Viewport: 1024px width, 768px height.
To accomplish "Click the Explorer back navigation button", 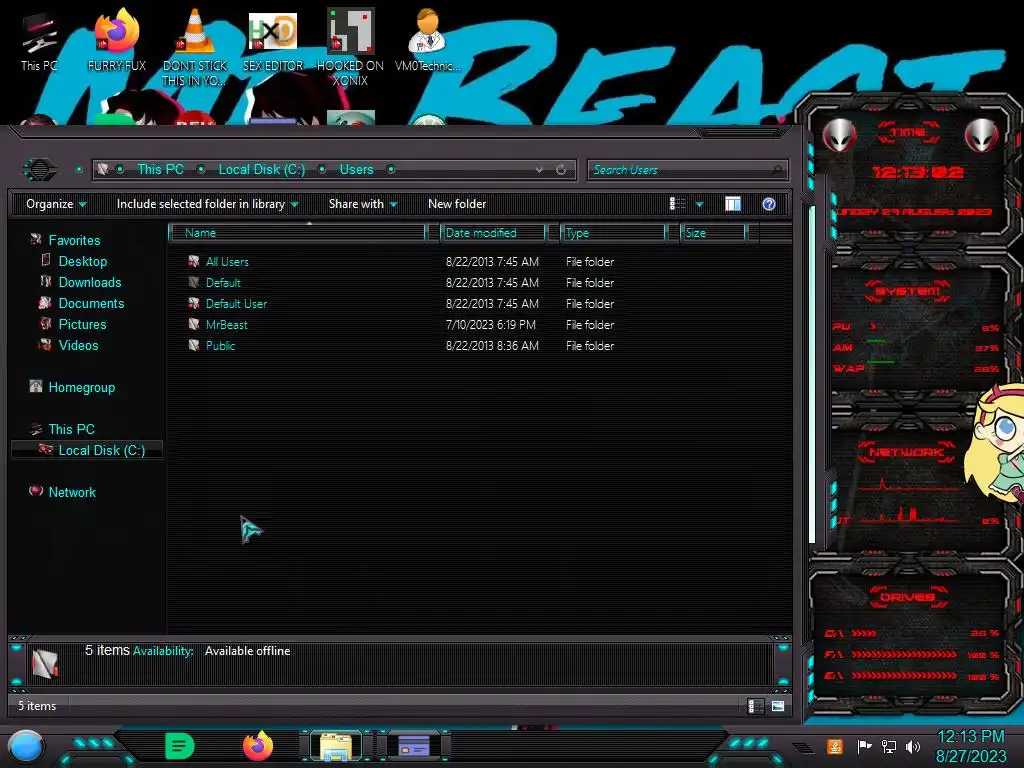I will point(40,170).
